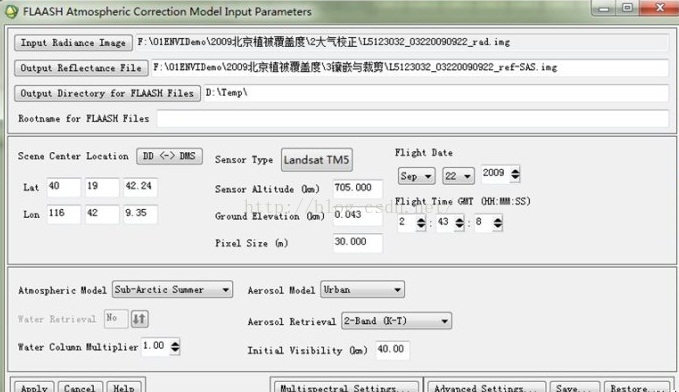This screenshot has width=679, height=392.
Task: Select the Lon minutes field showing 42
Action: [x=102, y=214]
